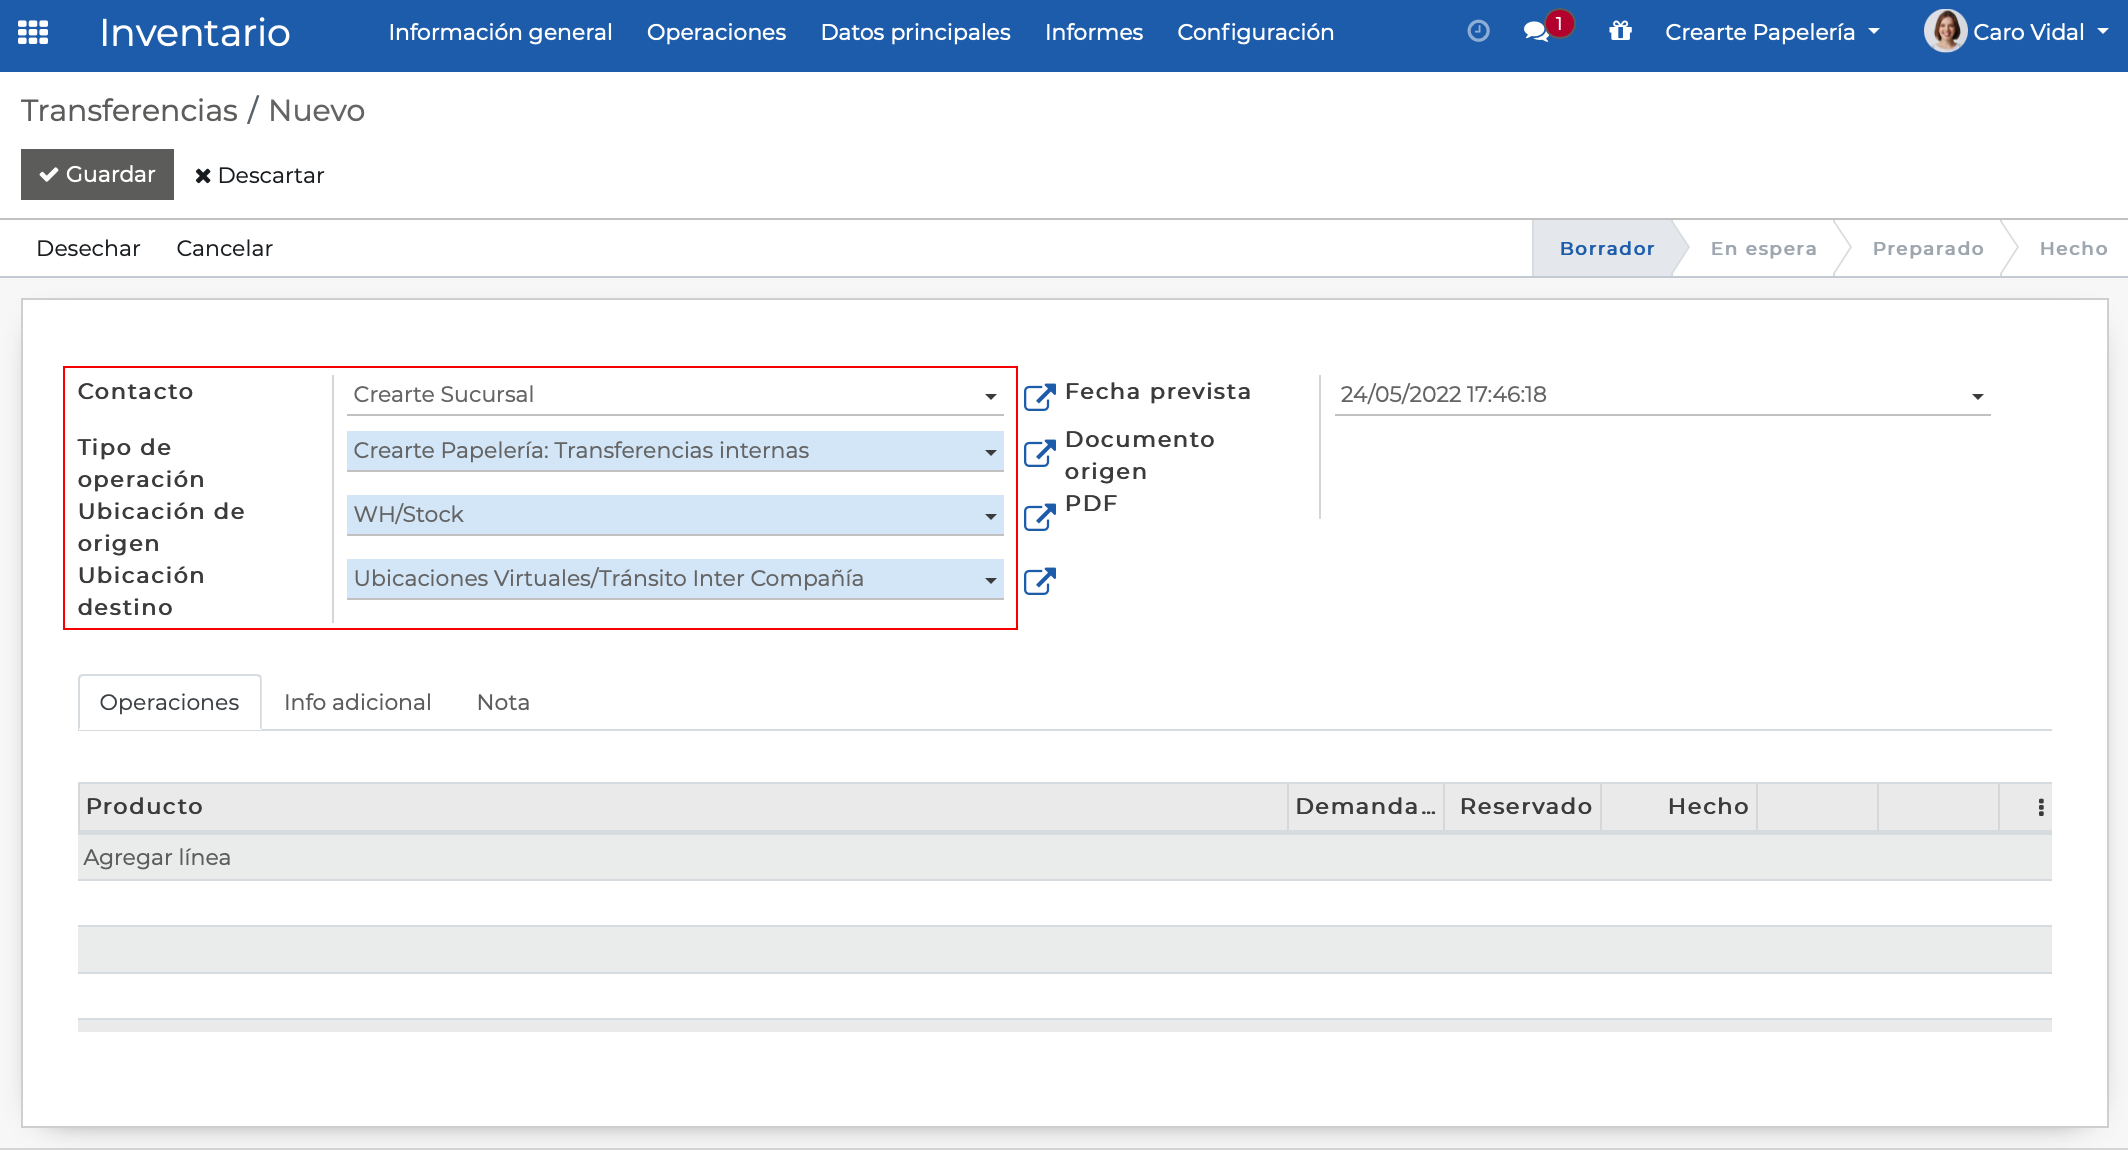
Task: Click Caro Vidal's profile avatar
Action: coord(1944,31)
